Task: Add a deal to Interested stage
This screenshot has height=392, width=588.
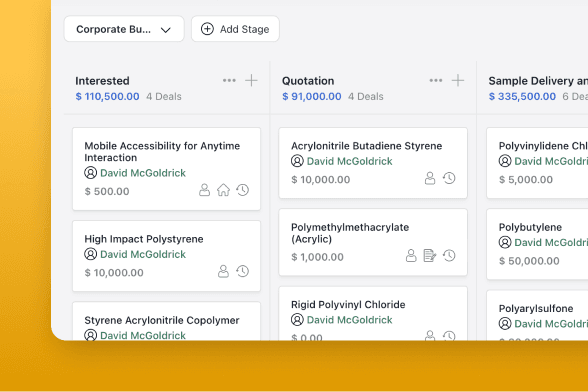Action: pos(251,80)
